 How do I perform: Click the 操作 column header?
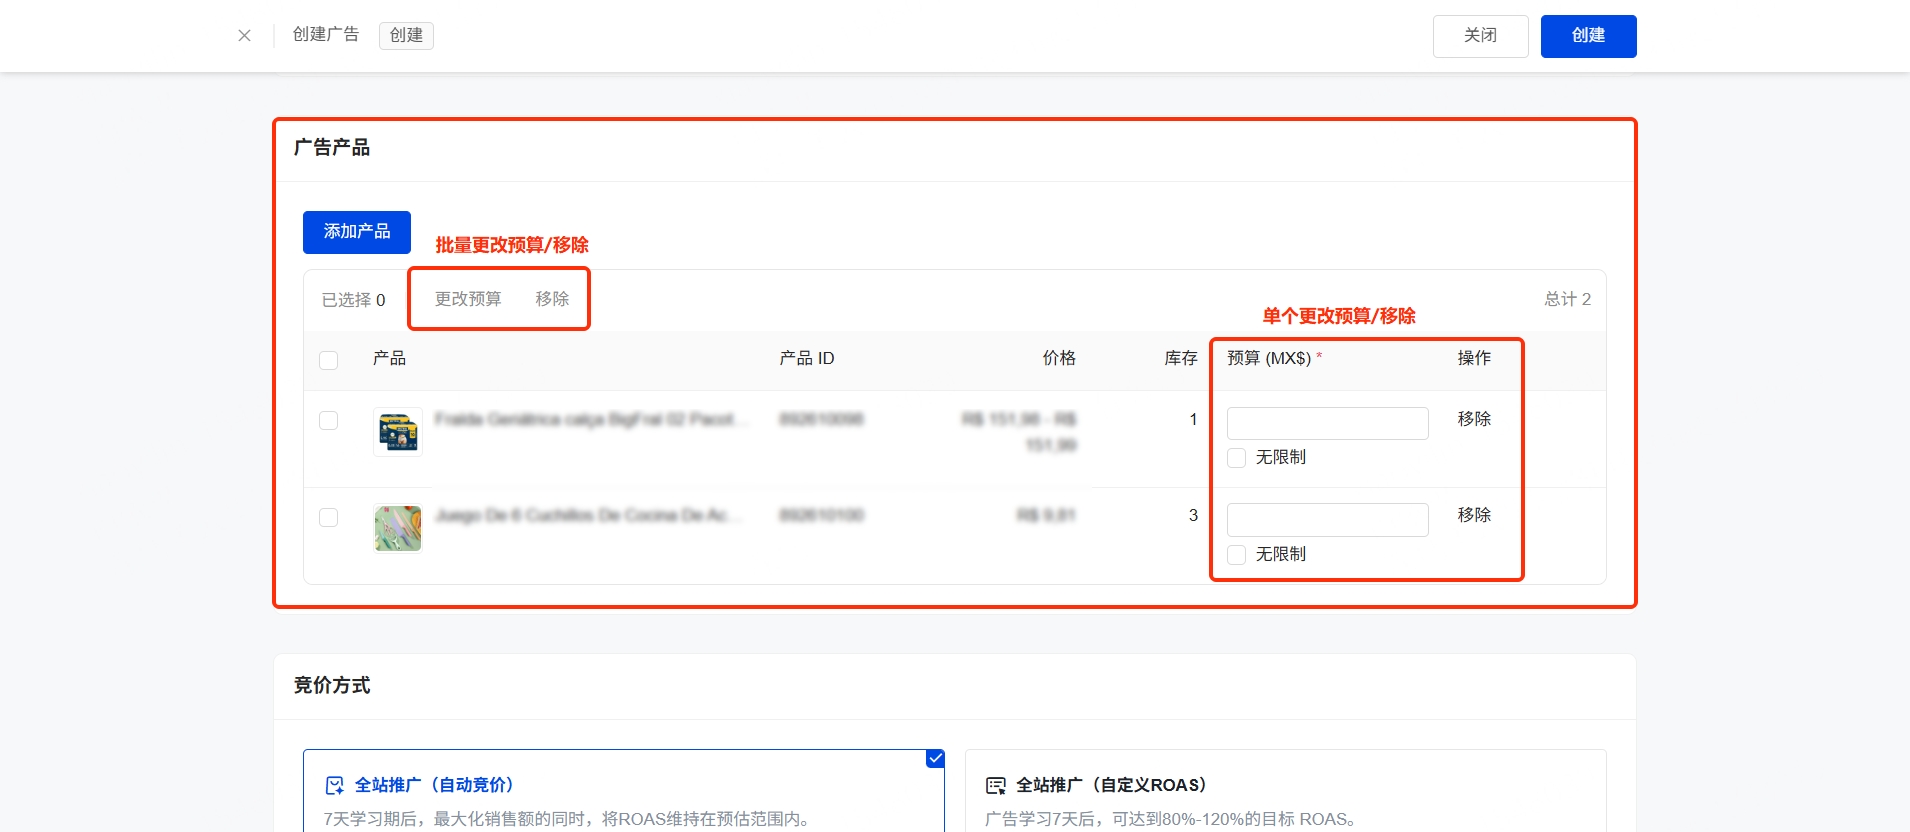(x=1474, y=358)
